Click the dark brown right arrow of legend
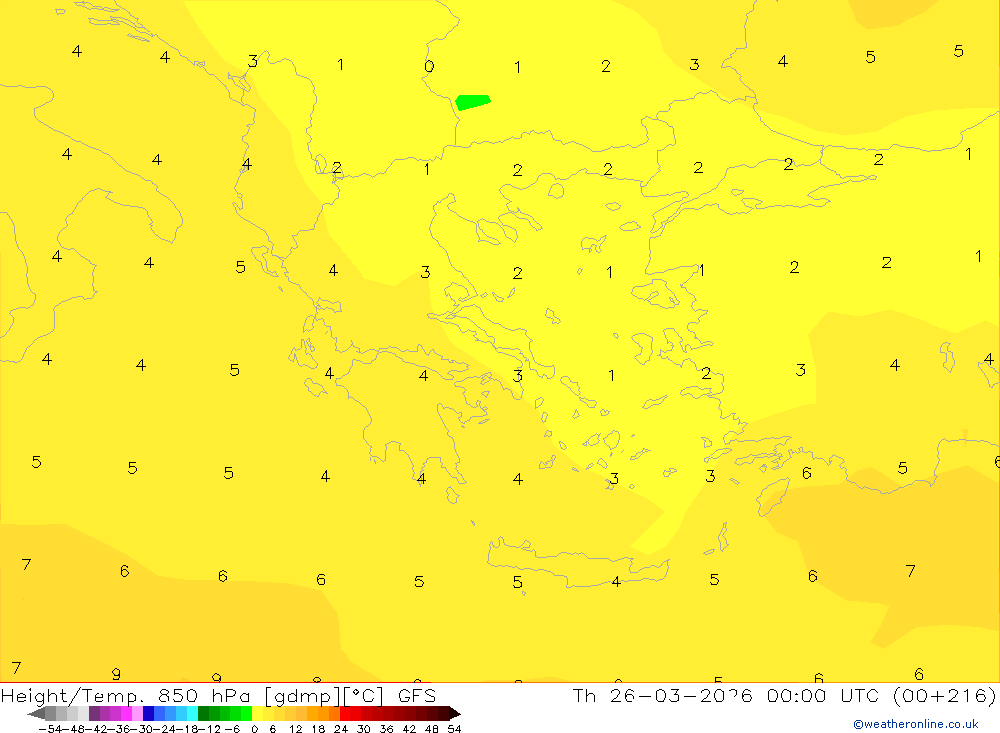 pos(455,714)
